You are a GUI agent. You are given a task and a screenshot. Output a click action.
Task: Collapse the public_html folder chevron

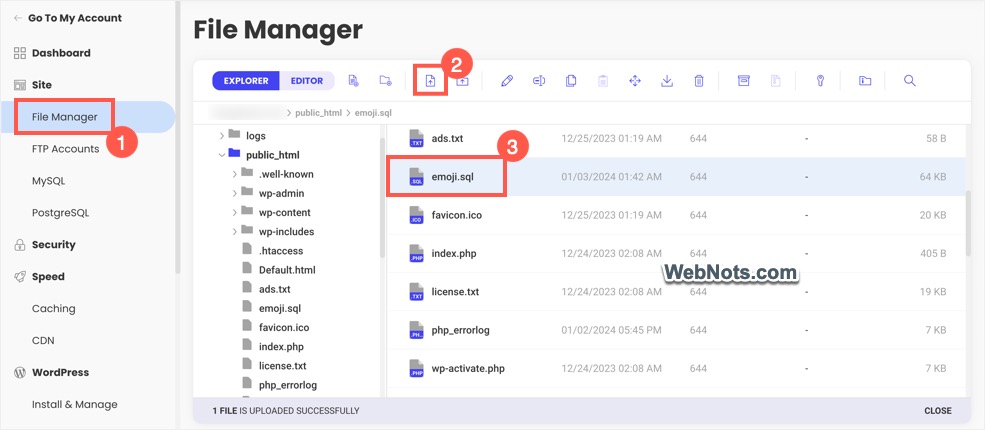pyautogui.click(x=221, y=154)
